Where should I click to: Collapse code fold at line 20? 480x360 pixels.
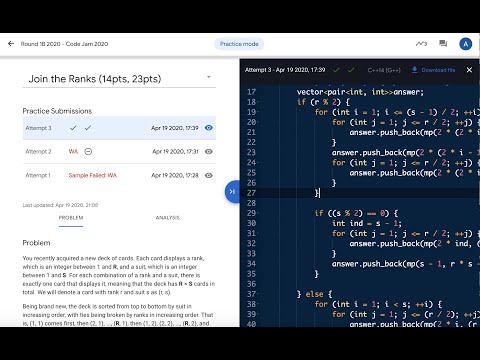258,122
